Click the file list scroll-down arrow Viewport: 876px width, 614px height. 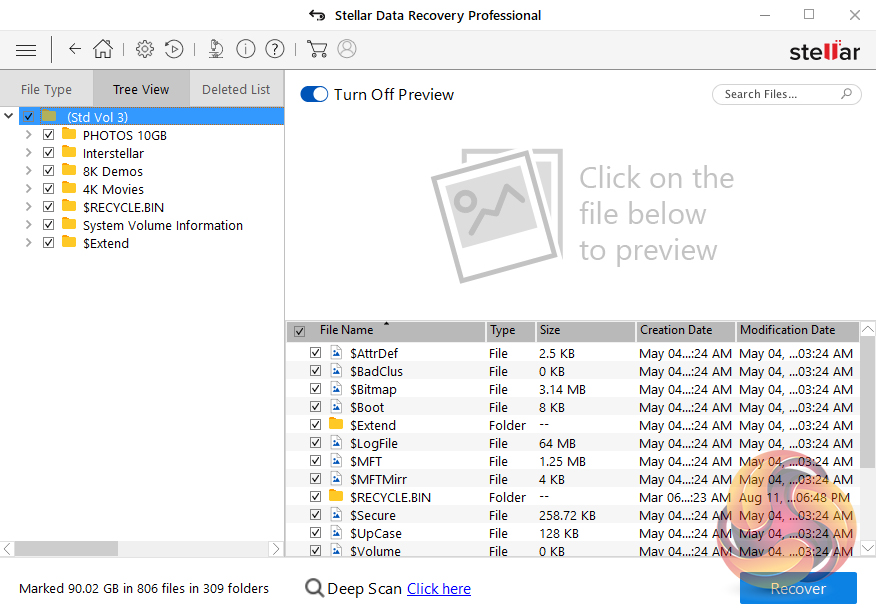click(x=868, y=548)
